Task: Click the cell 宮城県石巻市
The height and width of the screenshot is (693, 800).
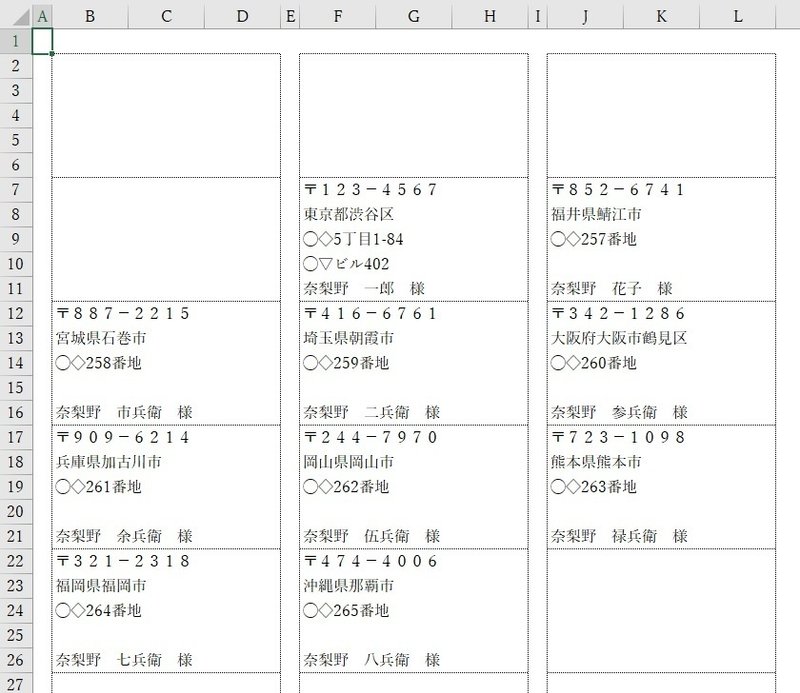Action: point(101,338)
